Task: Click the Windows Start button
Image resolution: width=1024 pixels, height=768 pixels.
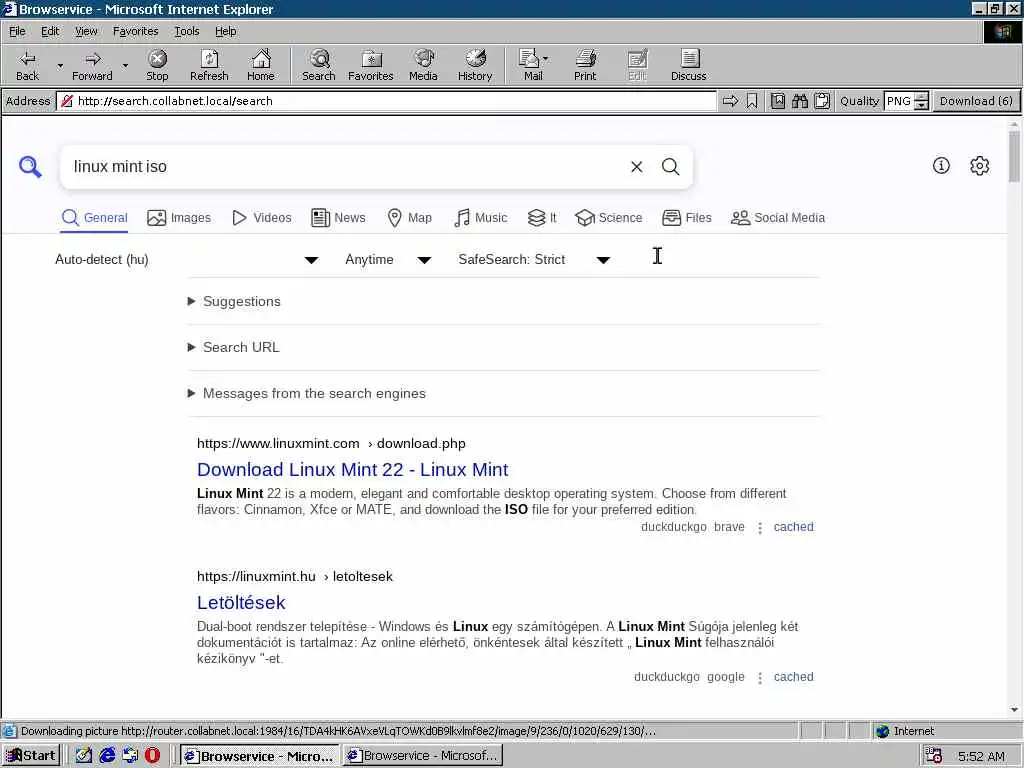Action: 31,756
